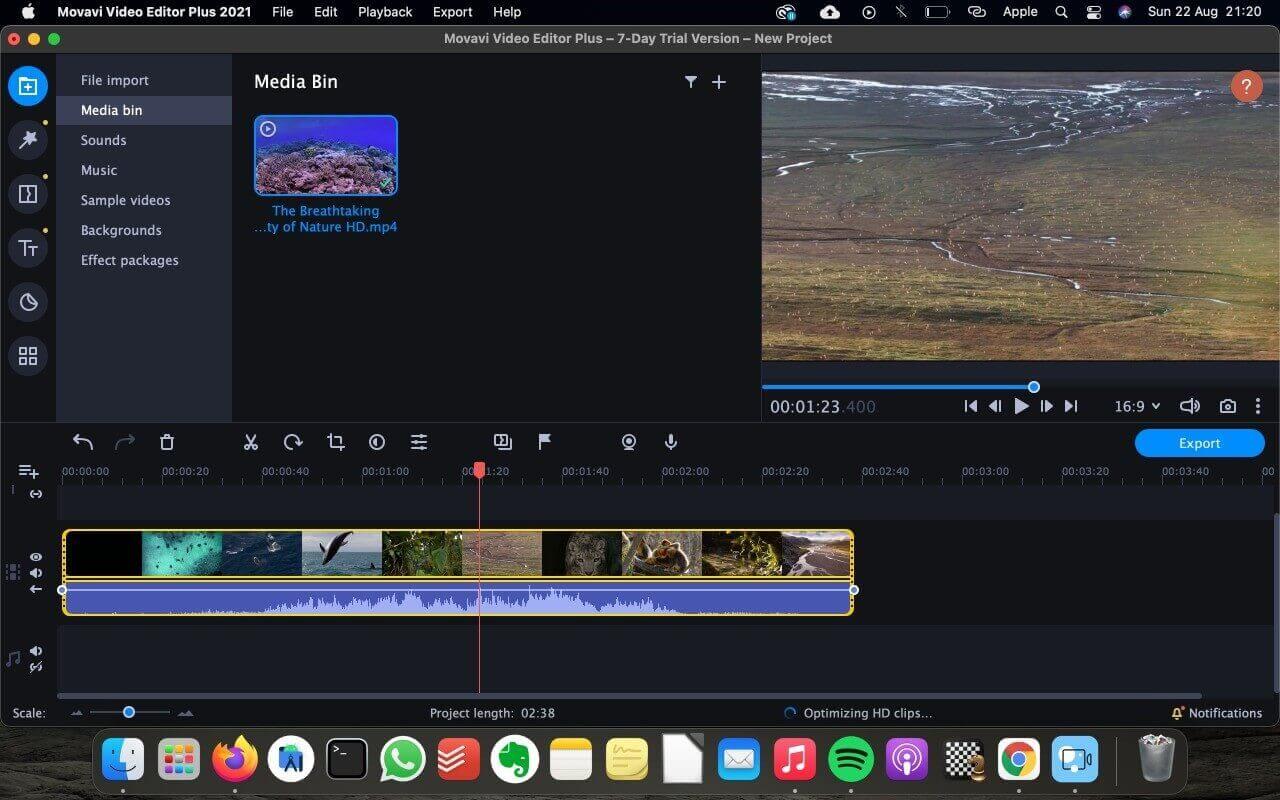
Task: Open the 16:9 aspect ratio dropdown
Action: pos(1138,406)
